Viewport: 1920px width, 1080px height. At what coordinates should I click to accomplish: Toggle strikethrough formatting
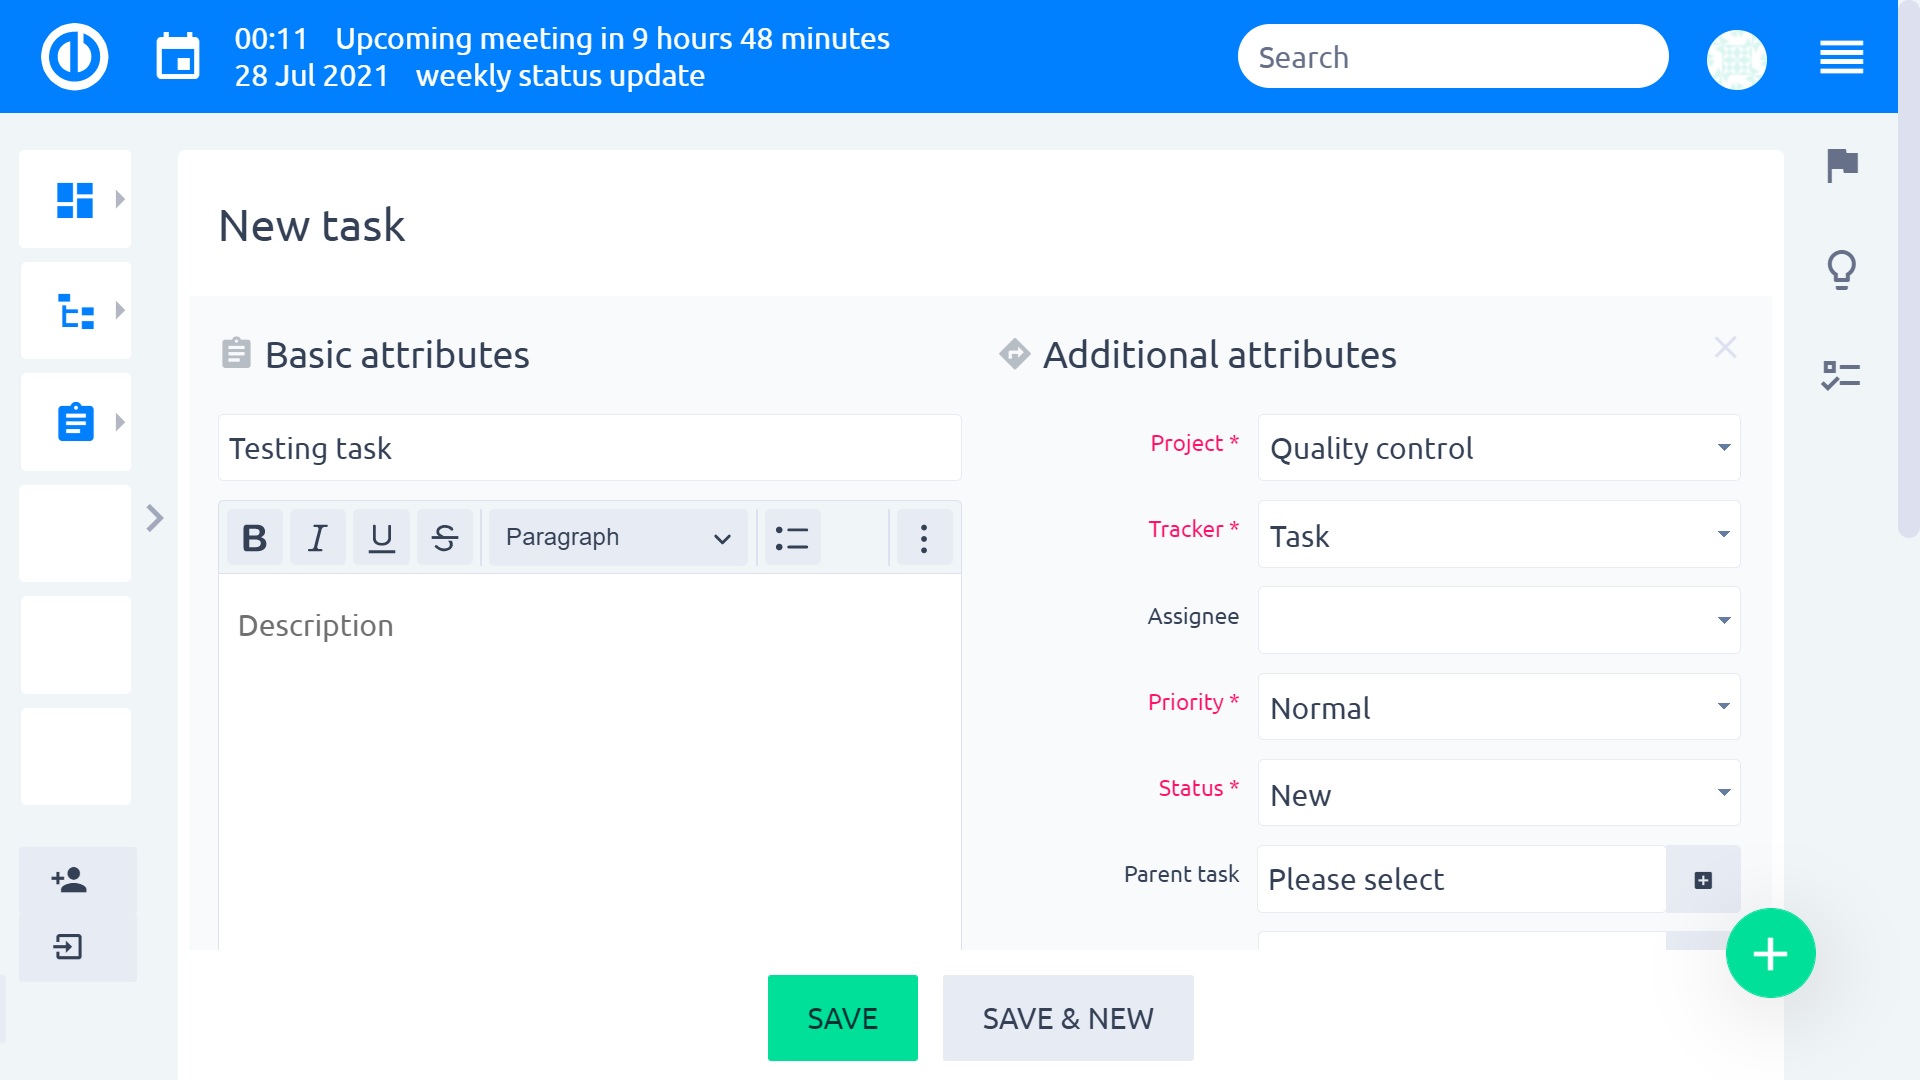(445, 538)
